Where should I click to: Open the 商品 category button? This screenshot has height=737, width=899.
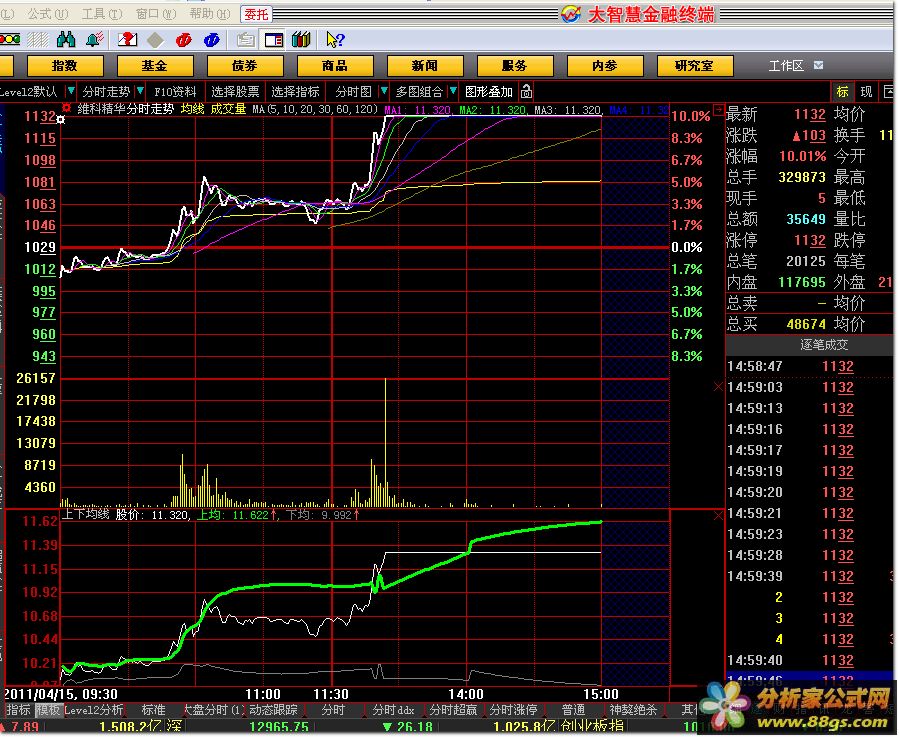pyautogui.click(x=335, y=66)
